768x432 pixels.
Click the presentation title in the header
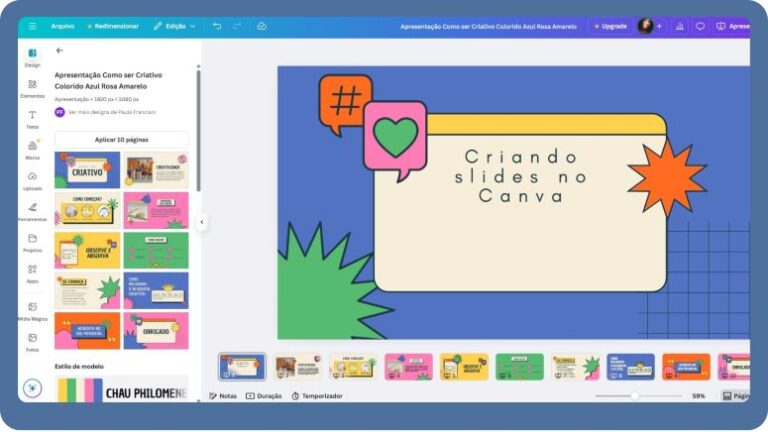[x=488, y=26]
